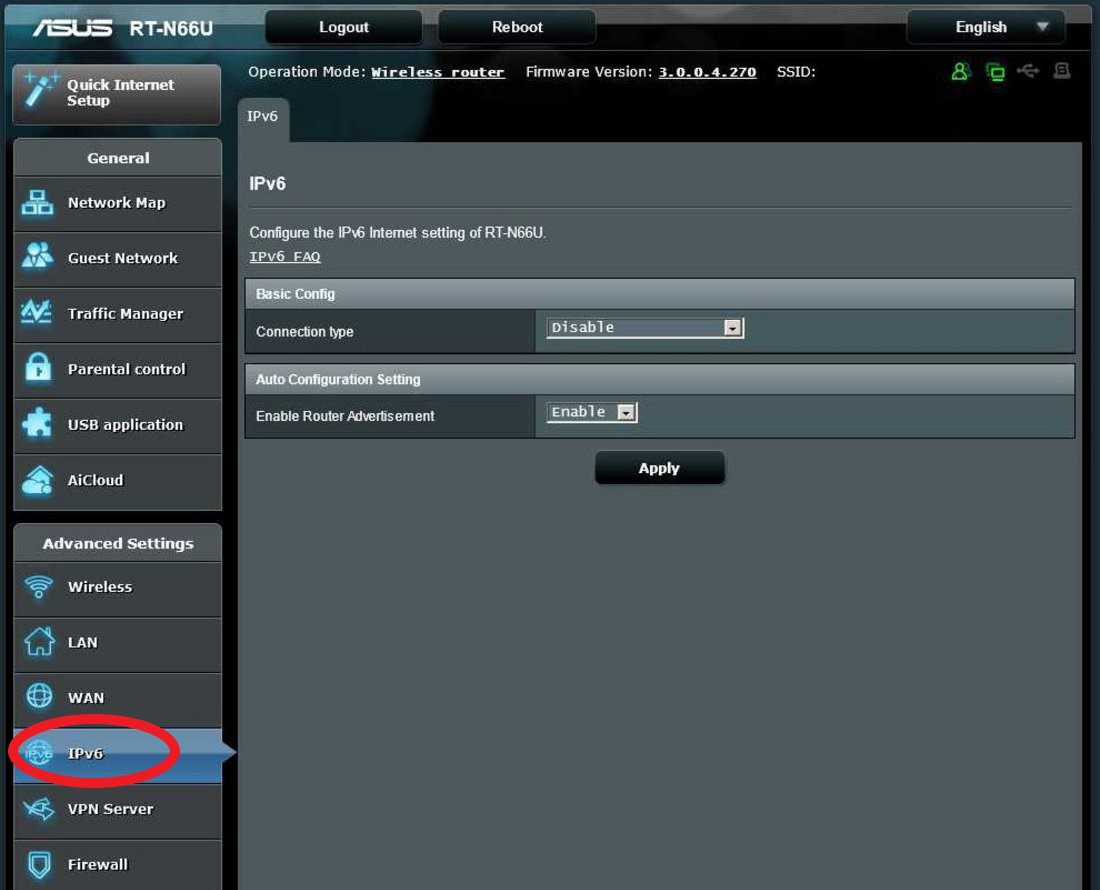Image resolution: width=1100 pixels, height=890 pixels.
Task: Click the Guest Network people icon
Action: [x=37, y=255]
